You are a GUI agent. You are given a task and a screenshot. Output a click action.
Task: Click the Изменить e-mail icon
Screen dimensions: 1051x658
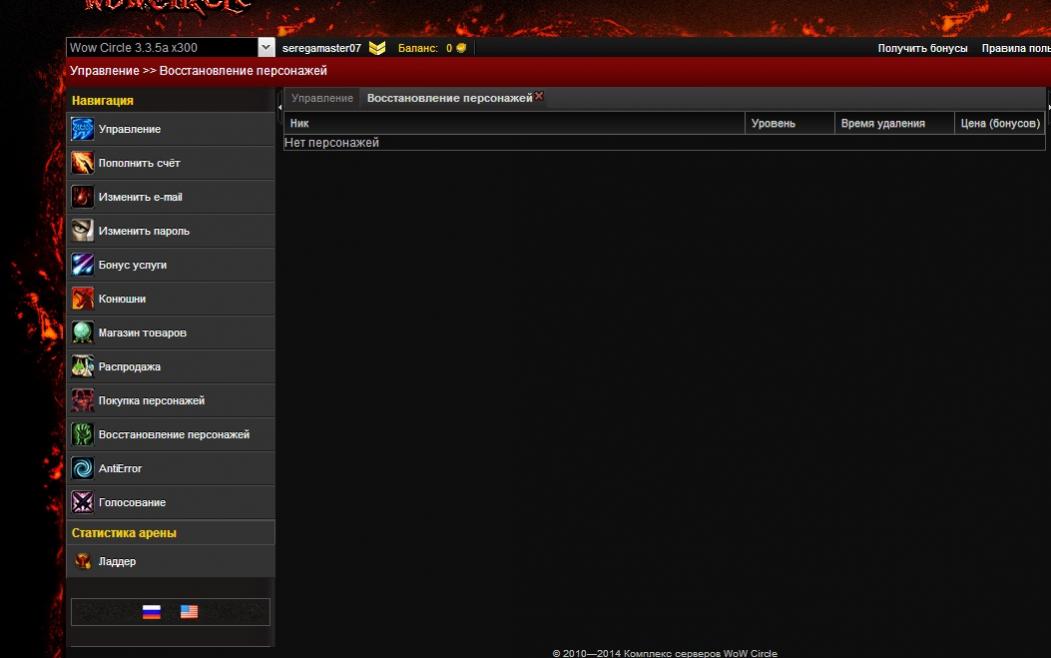tap(83, 197)
